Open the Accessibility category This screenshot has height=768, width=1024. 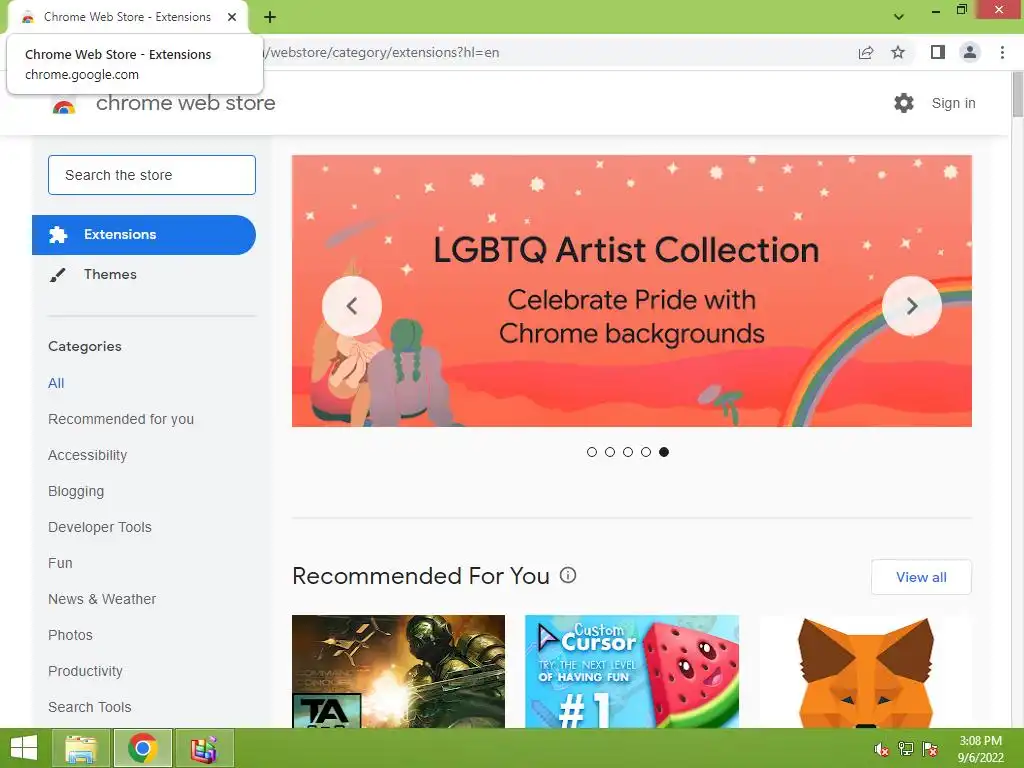click(88, 455)
